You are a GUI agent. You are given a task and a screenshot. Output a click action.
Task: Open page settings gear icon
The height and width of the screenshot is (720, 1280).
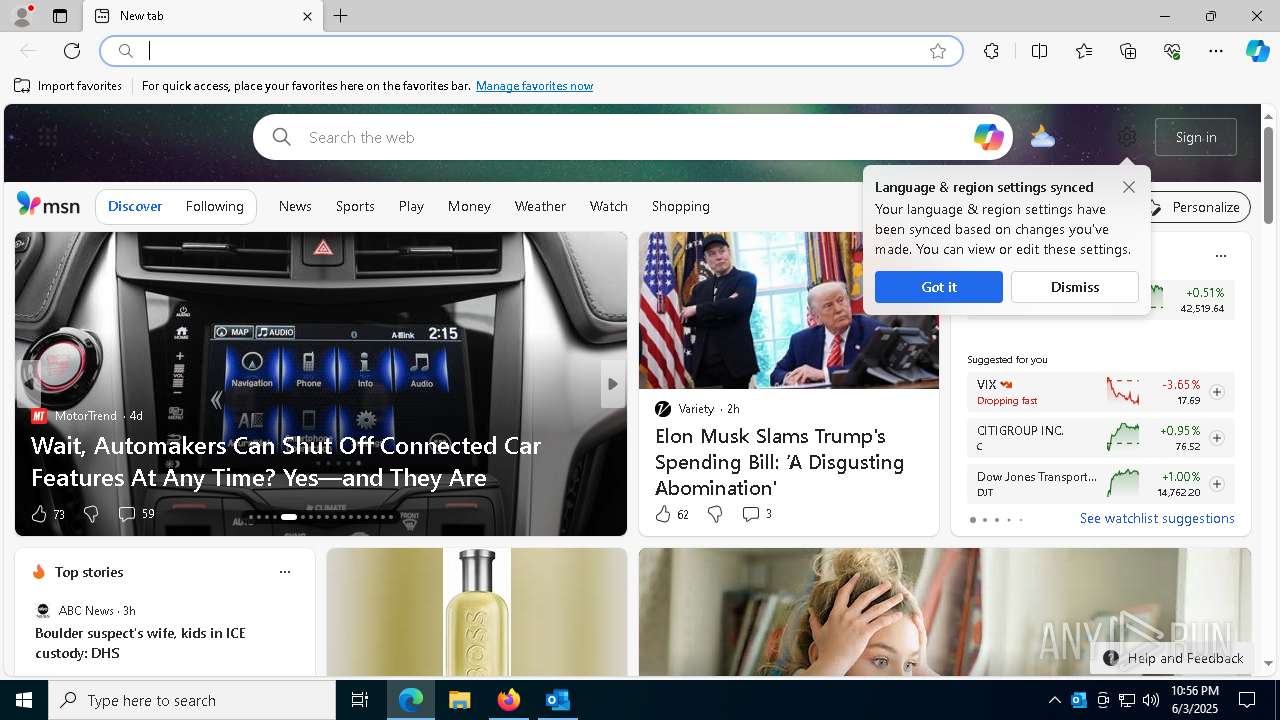1127,137
